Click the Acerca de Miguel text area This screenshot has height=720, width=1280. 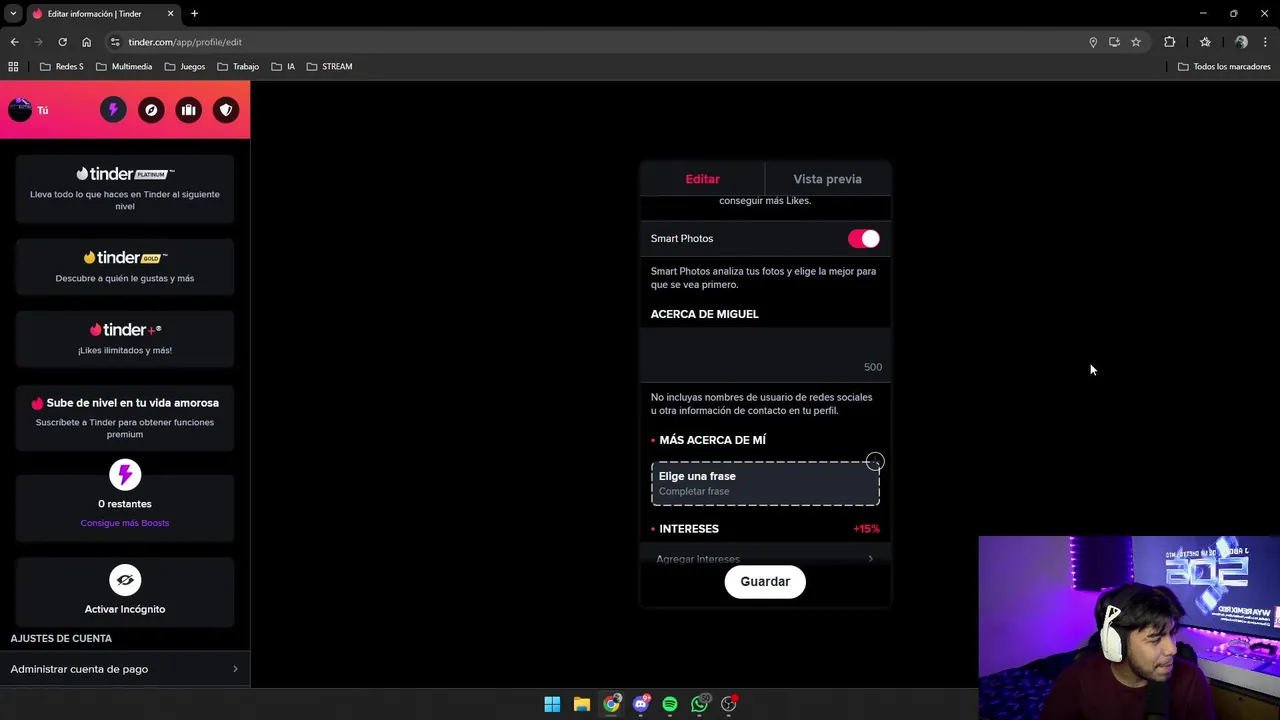click(765, 353)
